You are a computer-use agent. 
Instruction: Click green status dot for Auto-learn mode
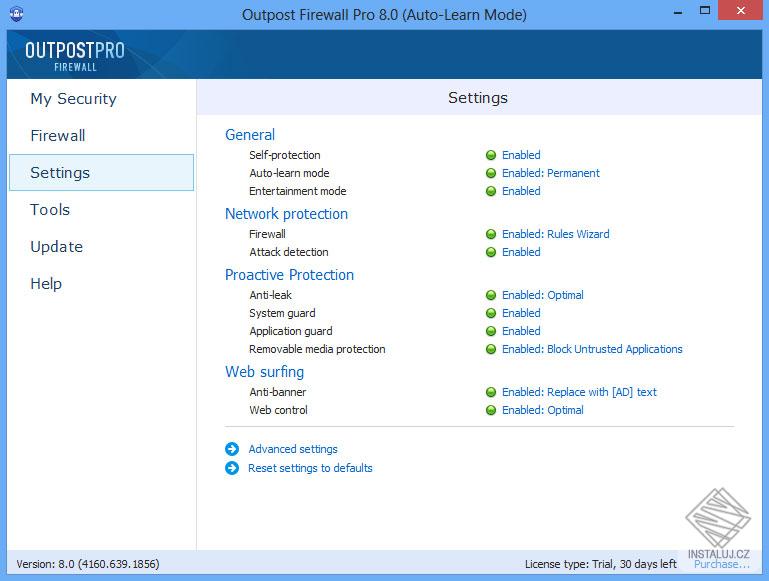tap(490, 173)
